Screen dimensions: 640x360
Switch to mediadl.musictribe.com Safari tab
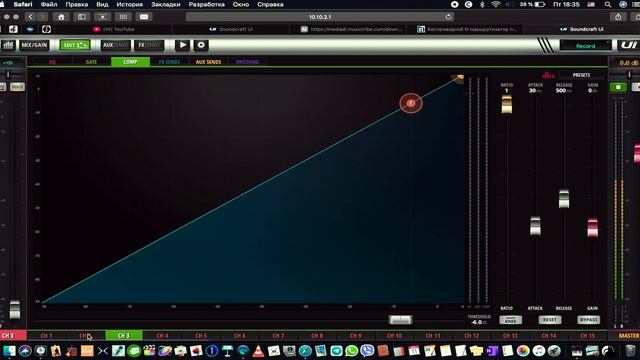[353, 29]
